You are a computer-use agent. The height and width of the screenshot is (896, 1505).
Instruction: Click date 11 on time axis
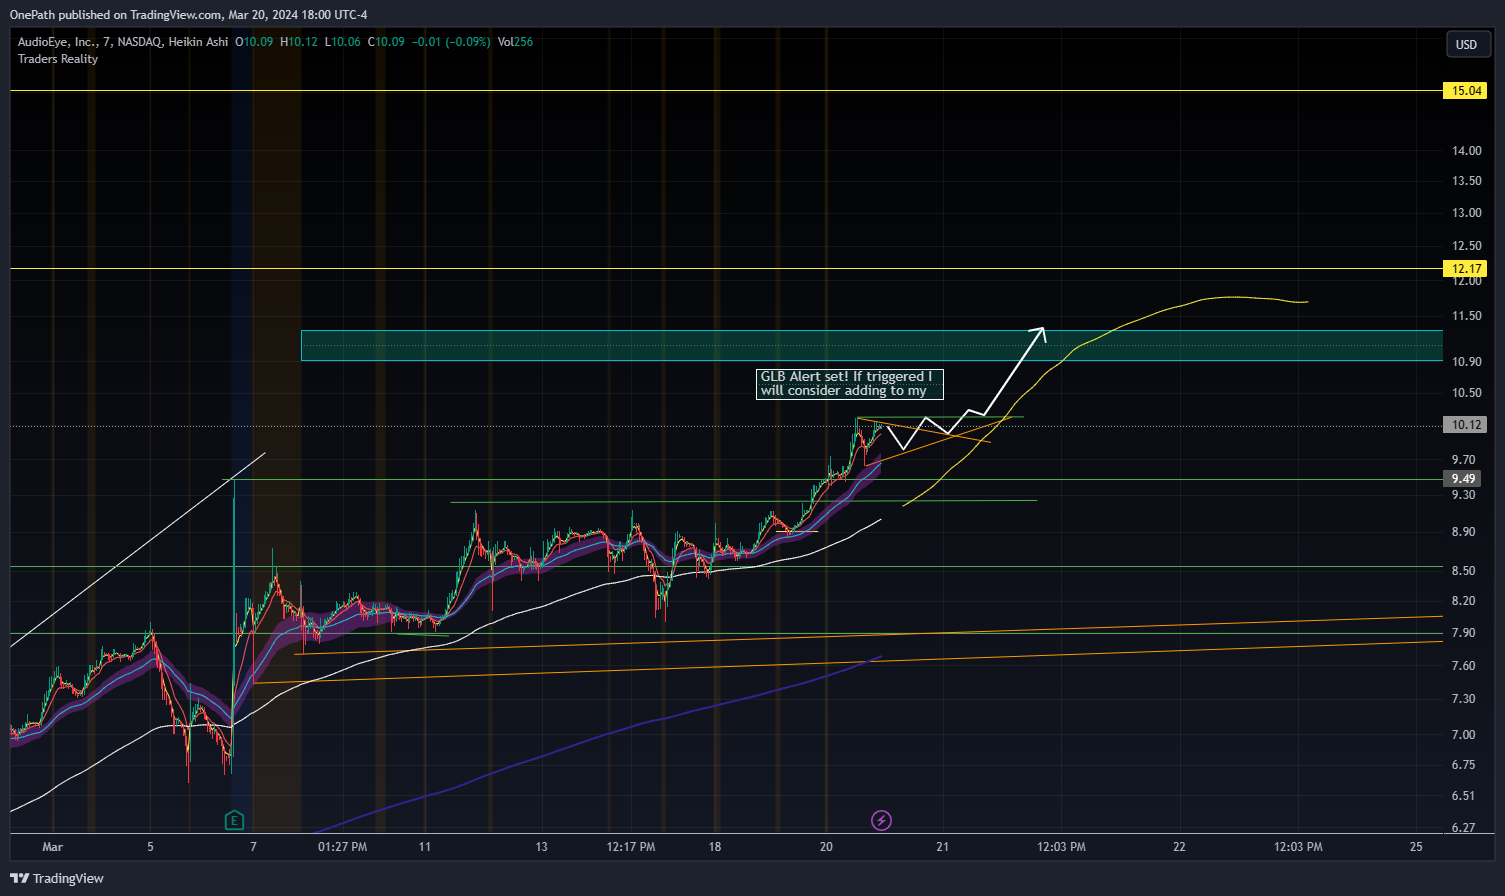425,847
